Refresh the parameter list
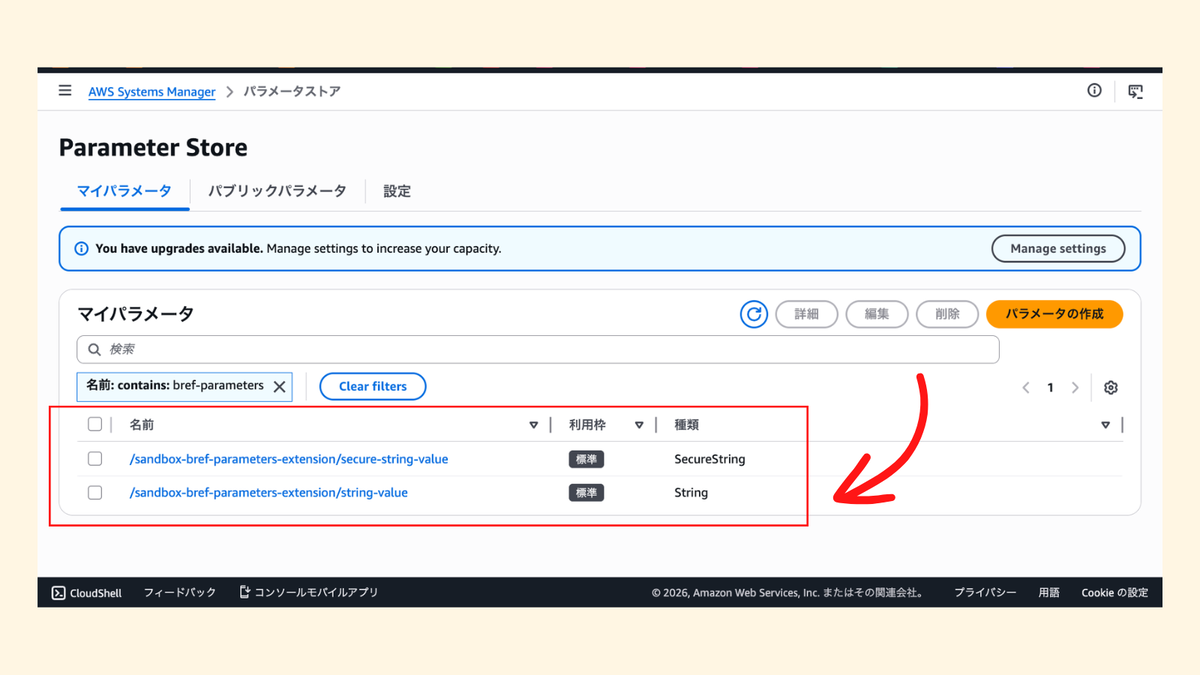 [754, 314]
